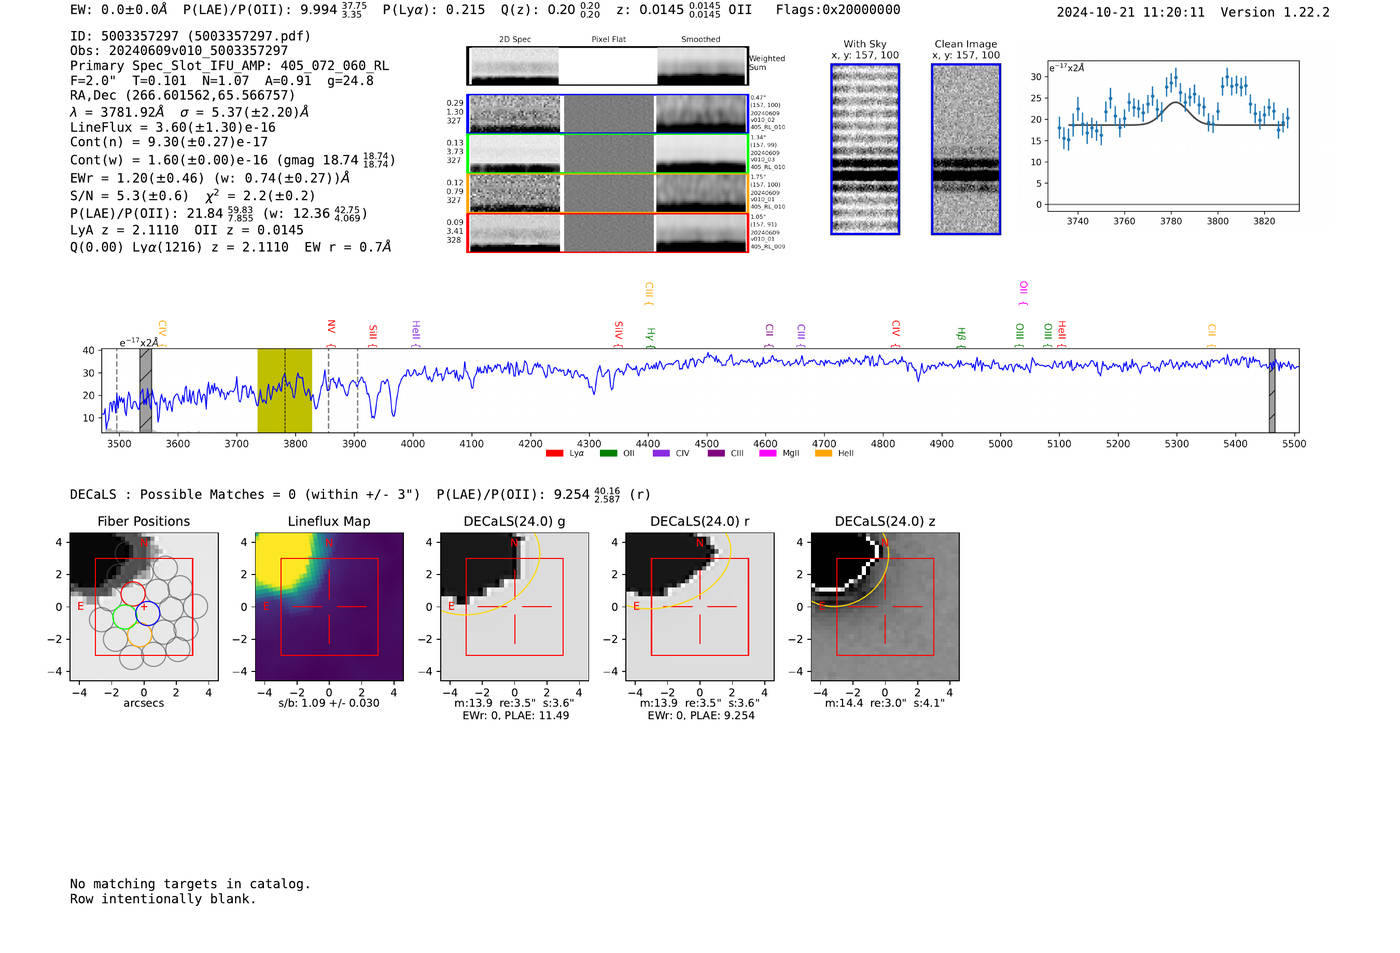Click the SiII line marker above spectrum

tap(373, 336)
